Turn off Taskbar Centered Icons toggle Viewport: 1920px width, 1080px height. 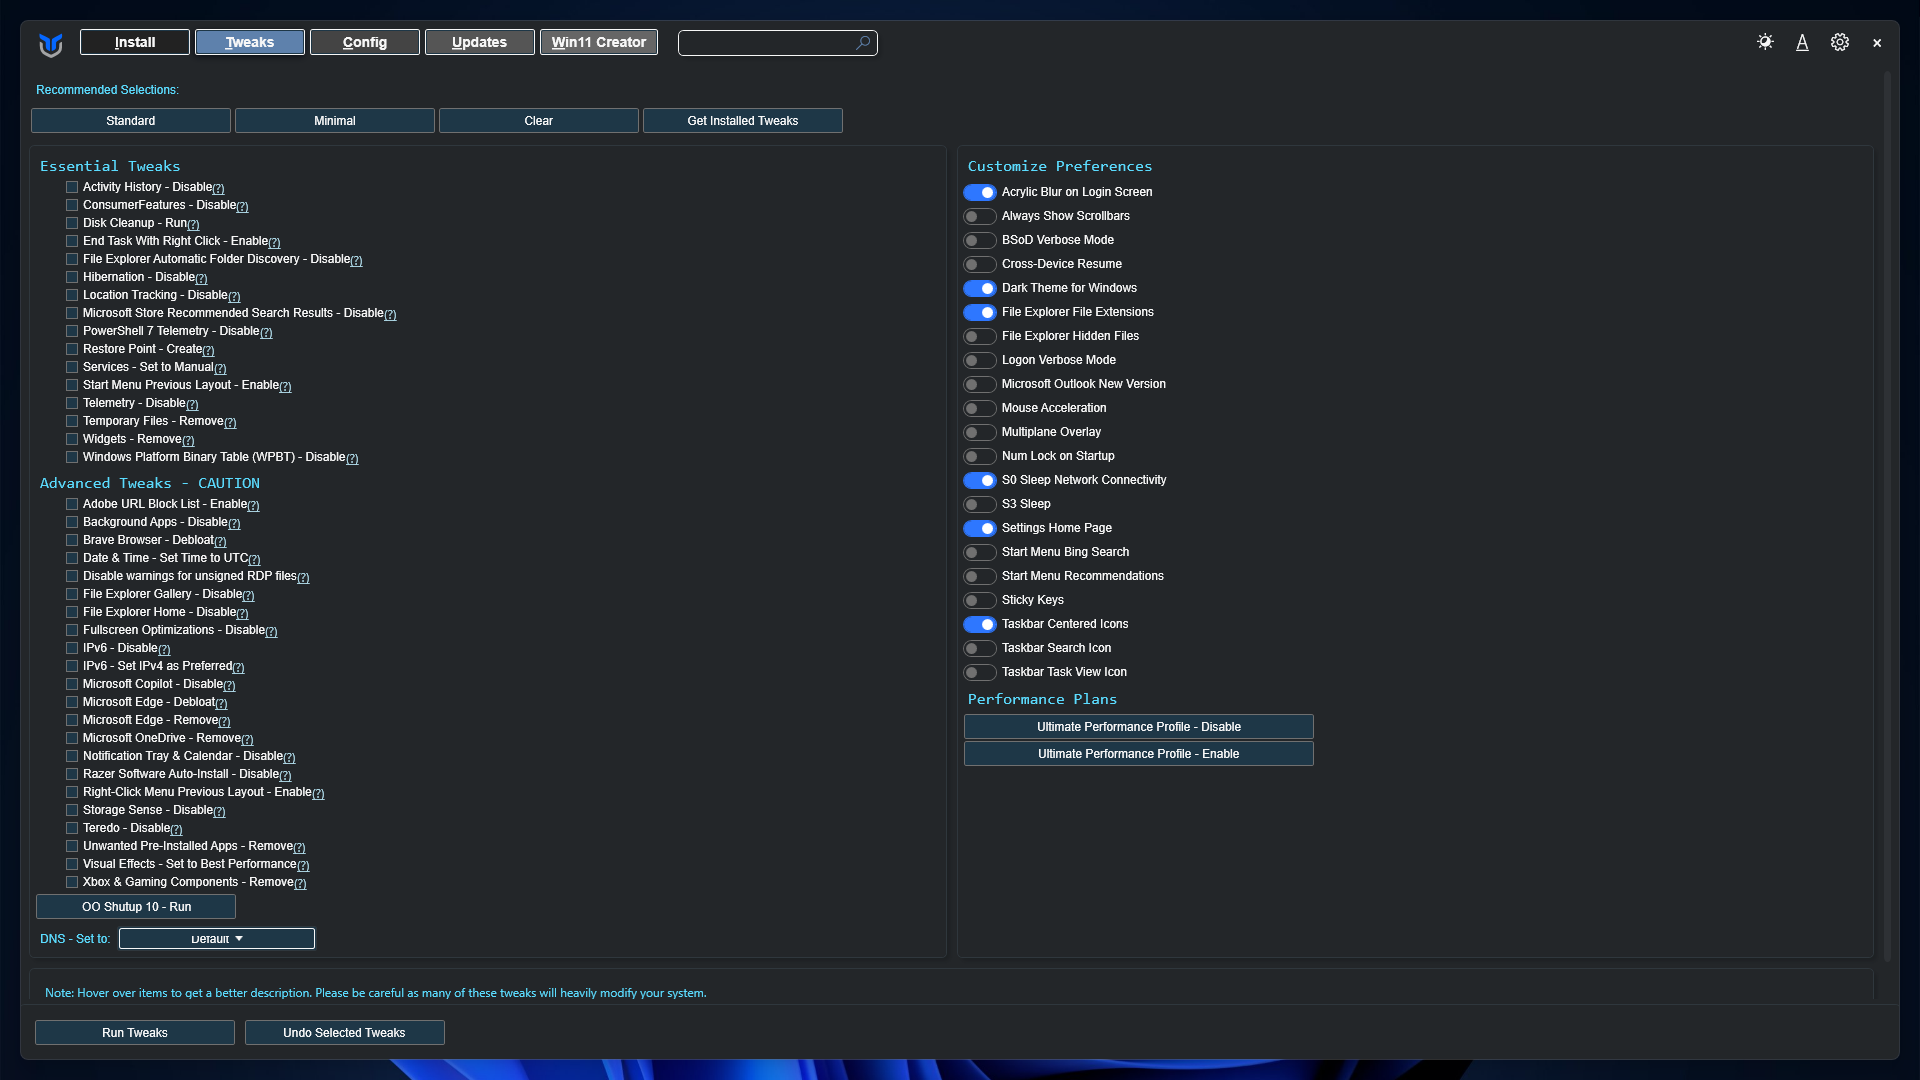click(x=980, y=624)
